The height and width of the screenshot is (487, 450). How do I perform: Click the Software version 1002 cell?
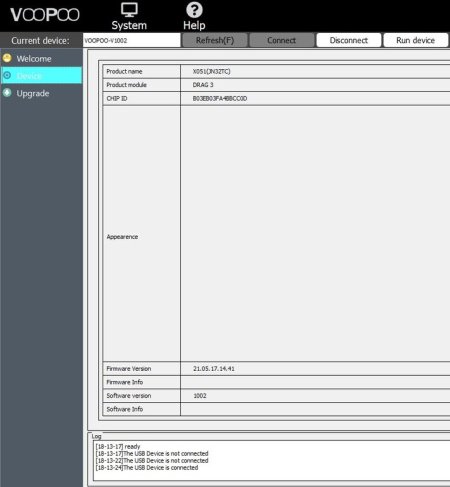point(315,396)
